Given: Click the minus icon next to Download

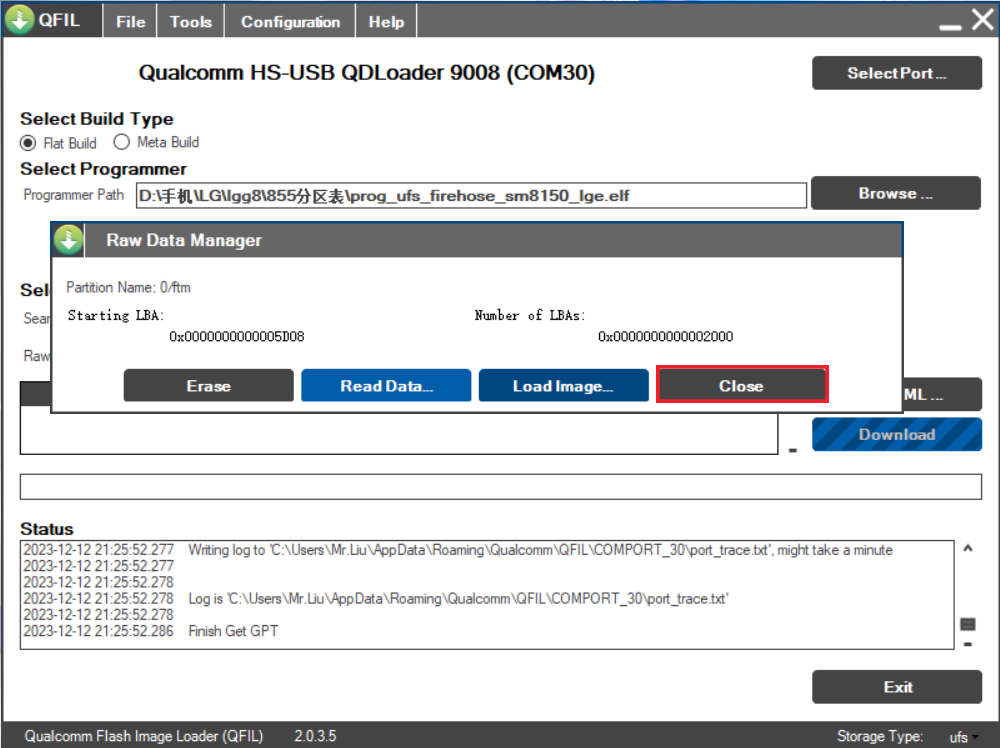Looking at the screenshot, I should 793,451.
